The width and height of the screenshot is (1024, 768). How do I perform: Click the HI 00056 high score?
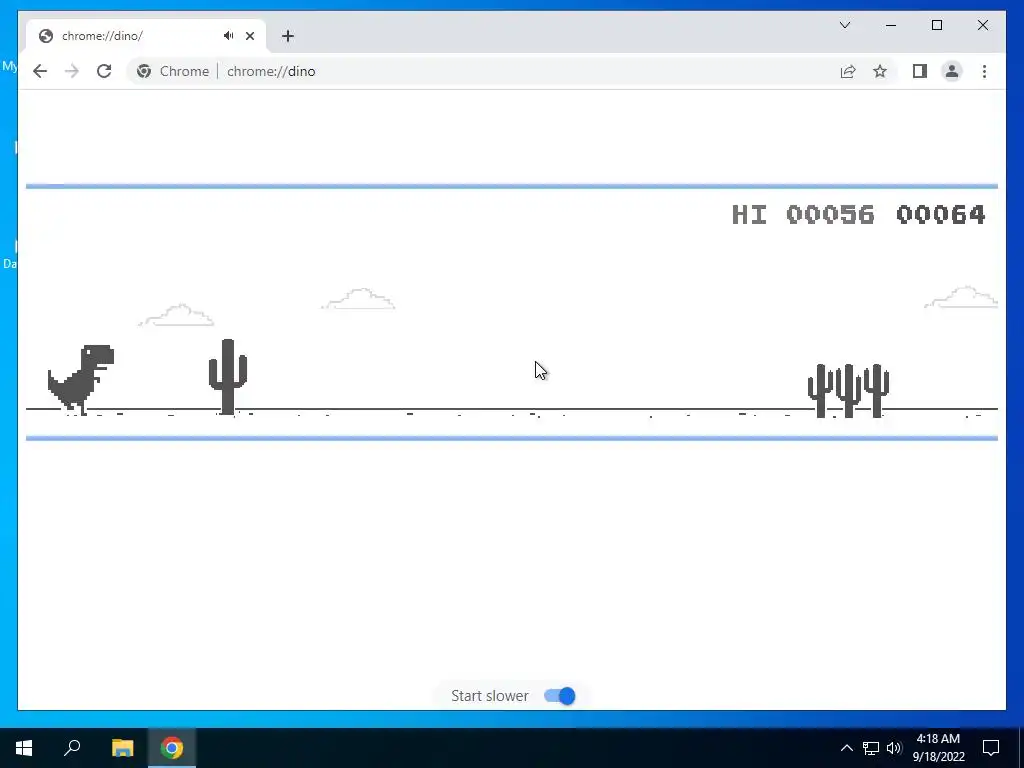point(803,214)
